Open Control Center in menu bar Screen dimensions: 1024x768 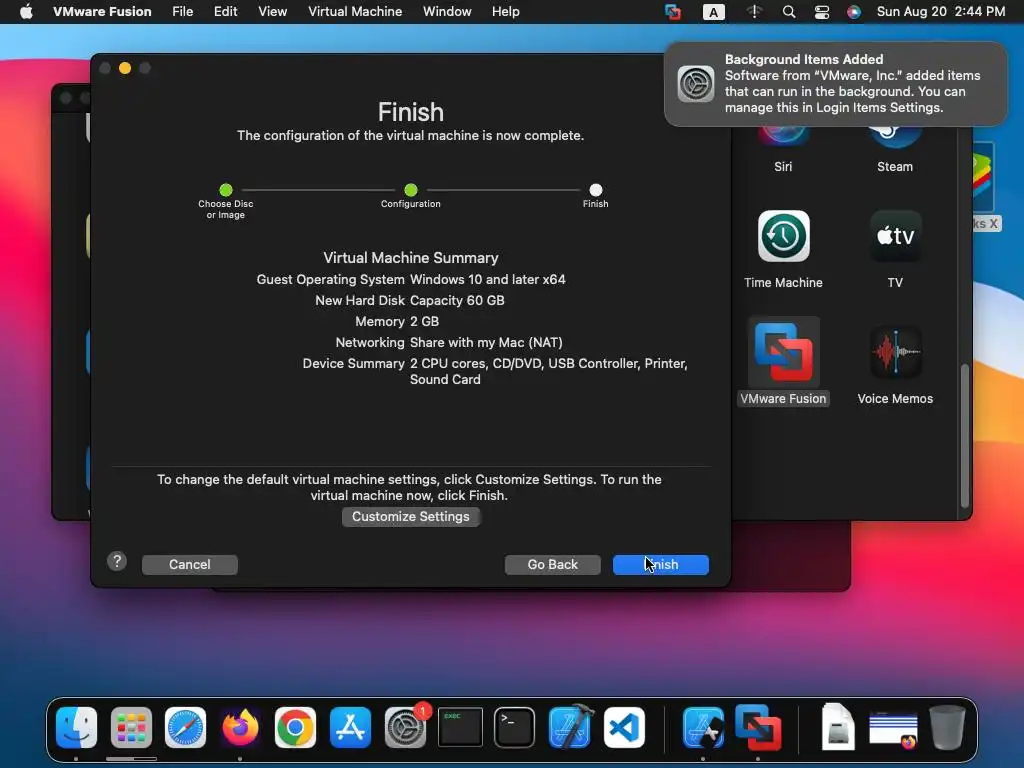coord(822,12)
